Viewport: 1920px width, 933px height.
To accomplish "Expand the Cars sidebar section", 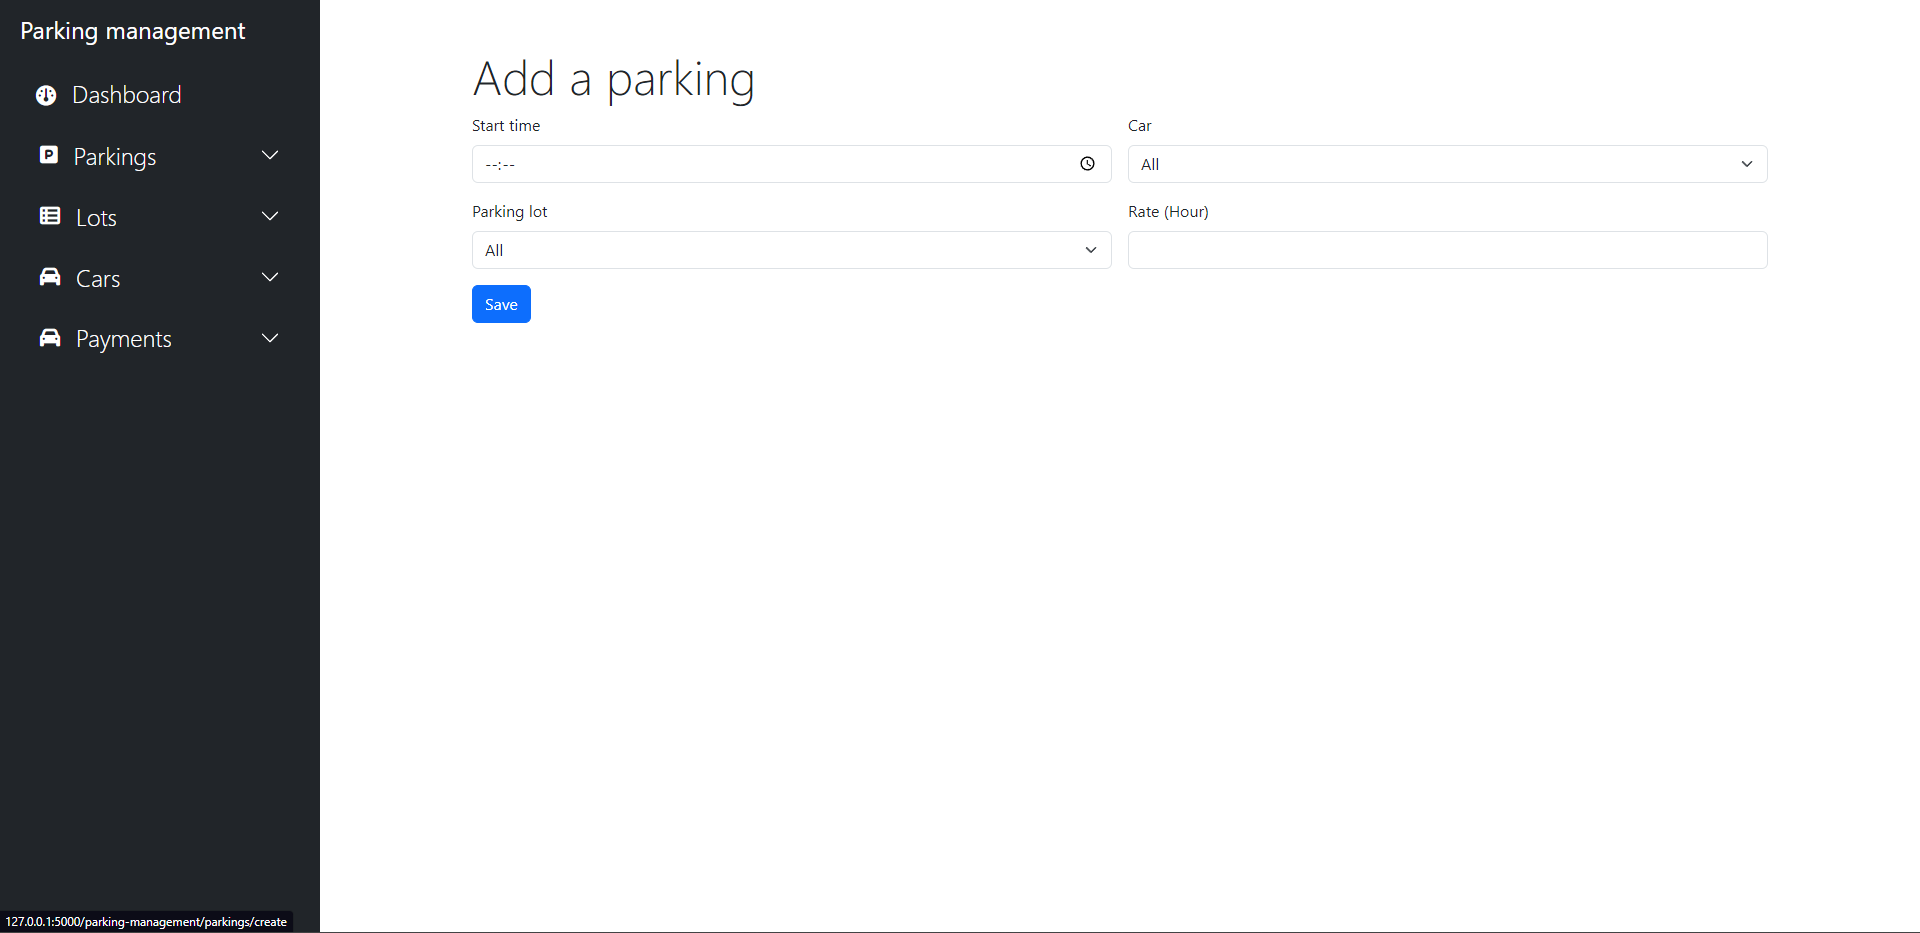I will 269,277.
